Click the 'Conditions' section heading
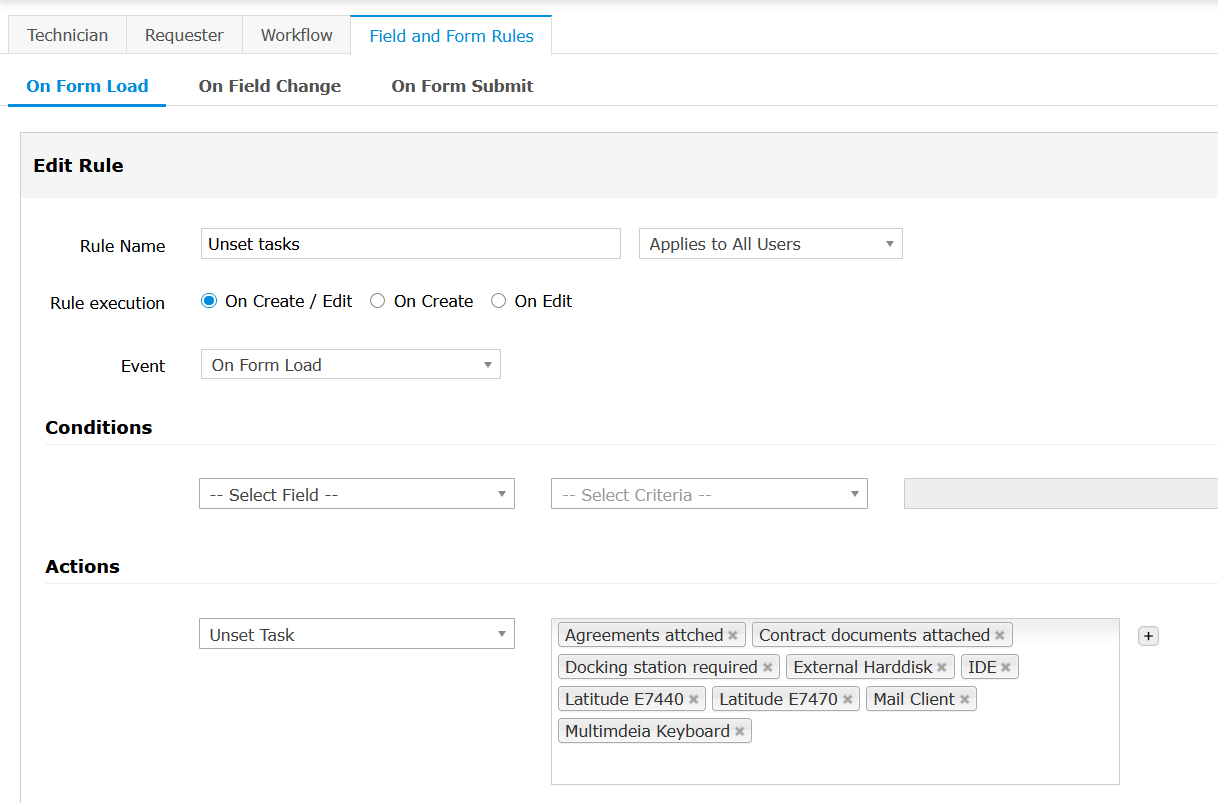 point(99,428)
